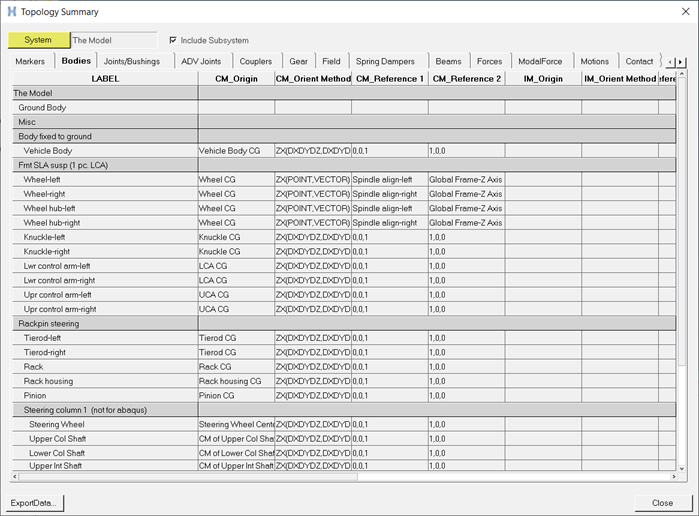
Task: Click the CM_Reference 1 column header
Action: (390, 79)
